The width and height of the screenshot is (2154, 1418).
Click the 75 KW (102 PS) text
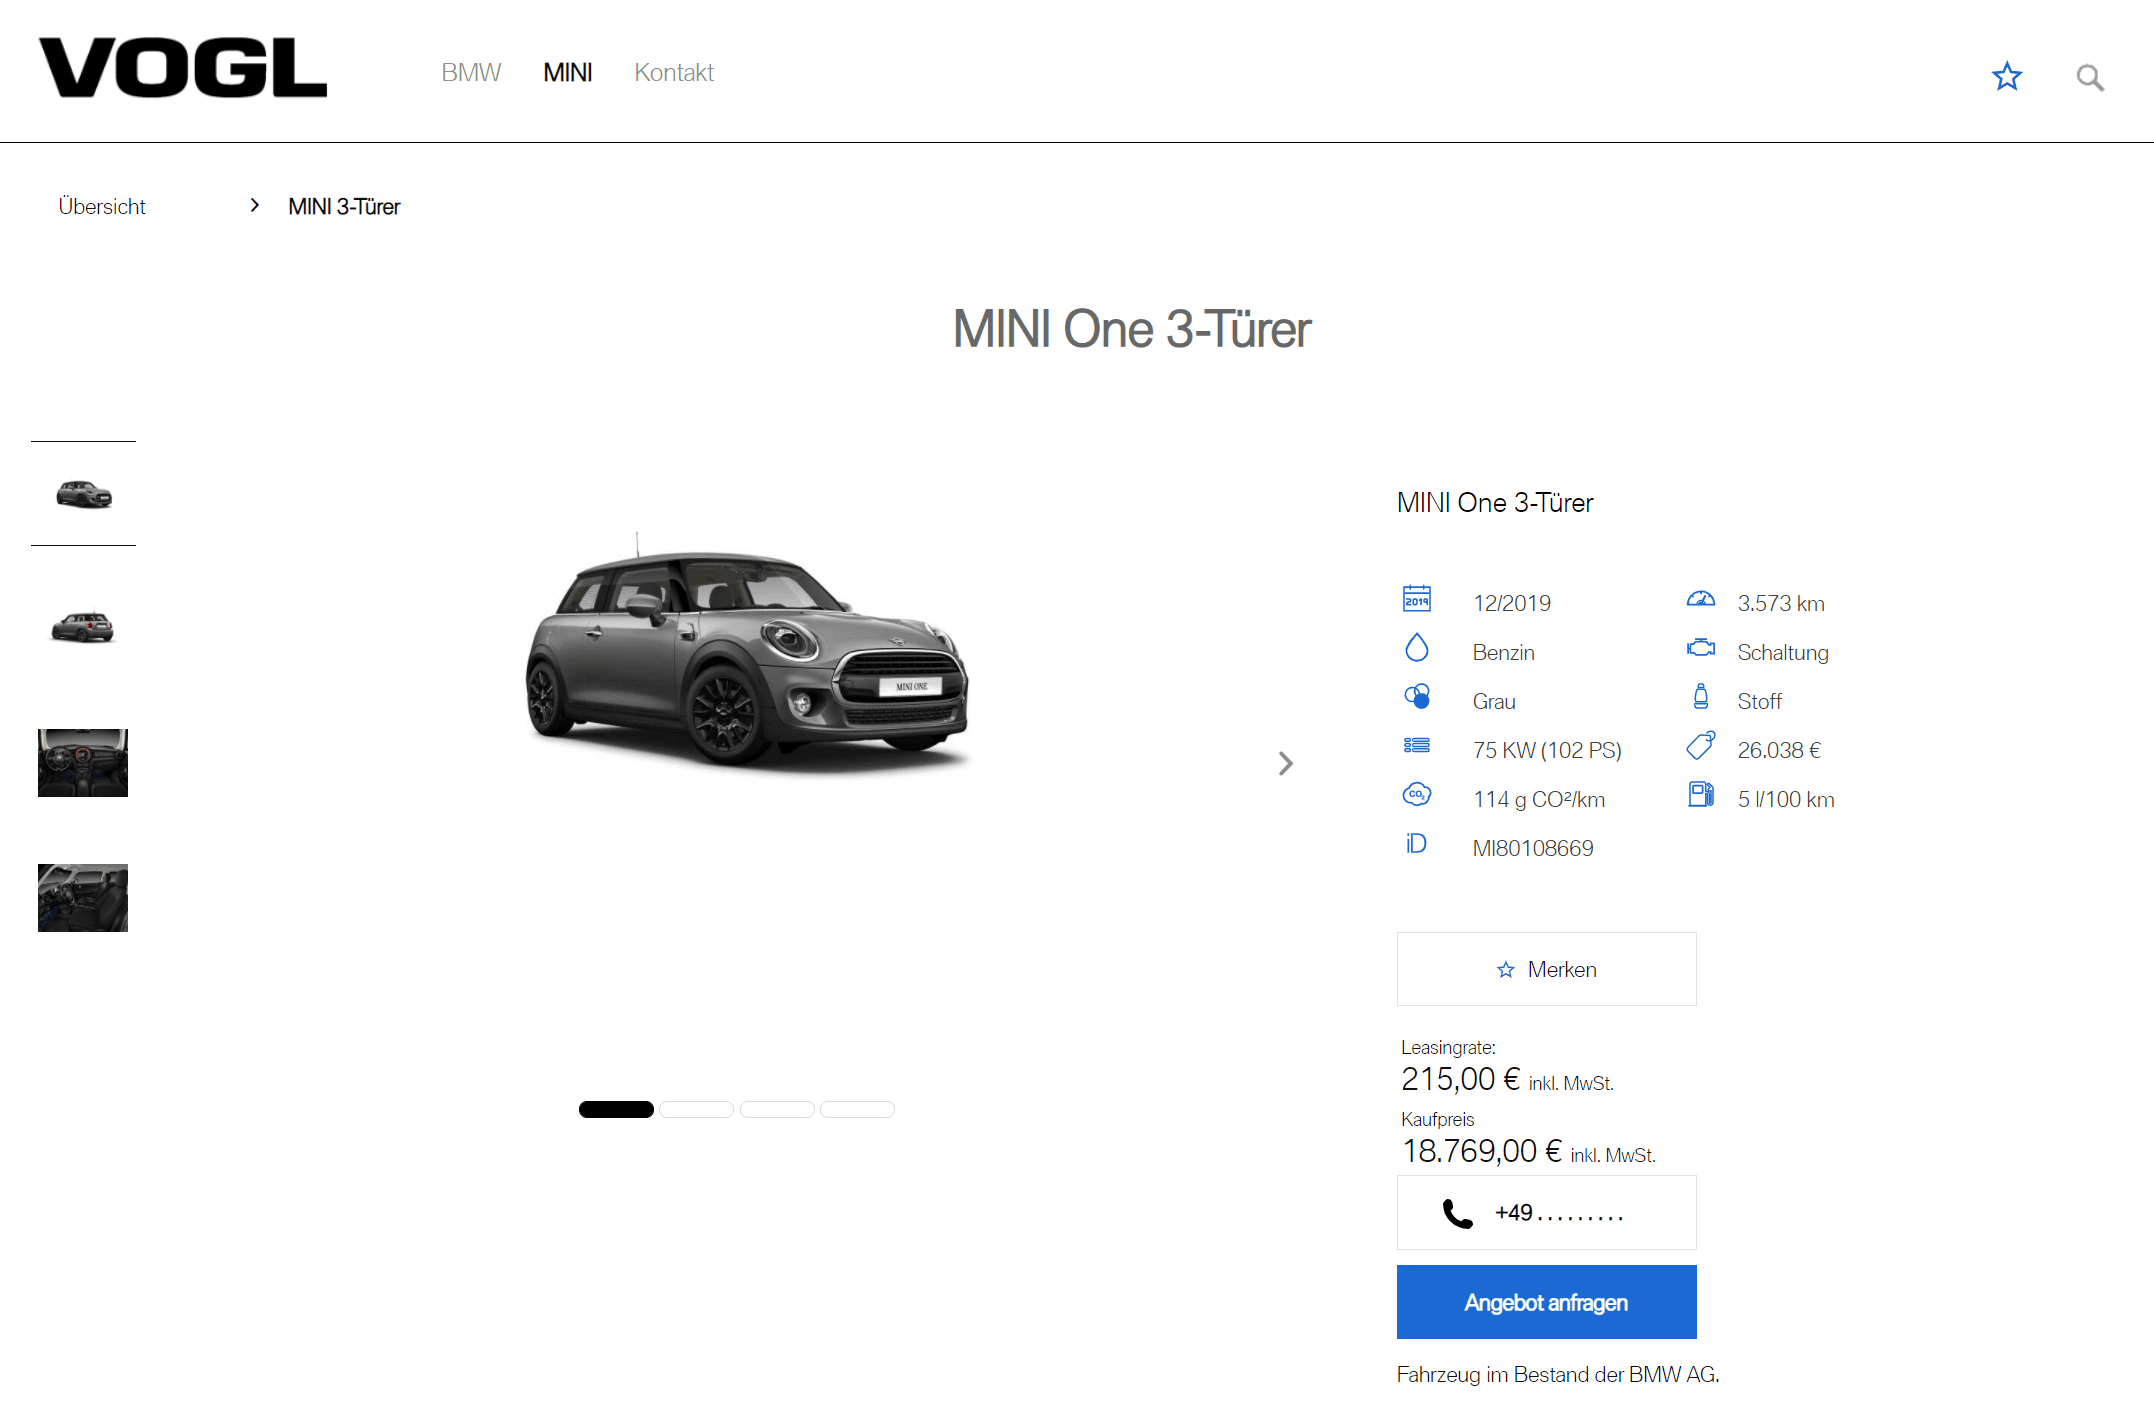[1547, 750]
